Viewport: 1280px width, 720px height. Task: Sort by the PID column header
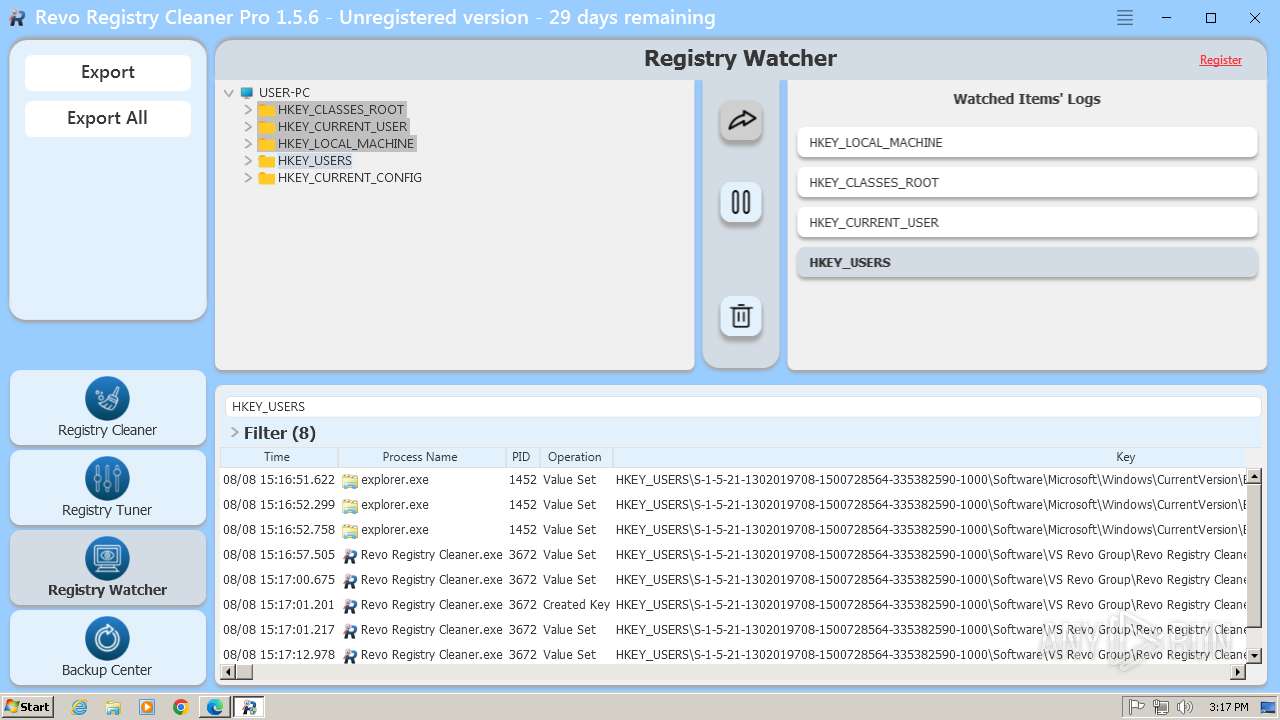tap(521, 457)
